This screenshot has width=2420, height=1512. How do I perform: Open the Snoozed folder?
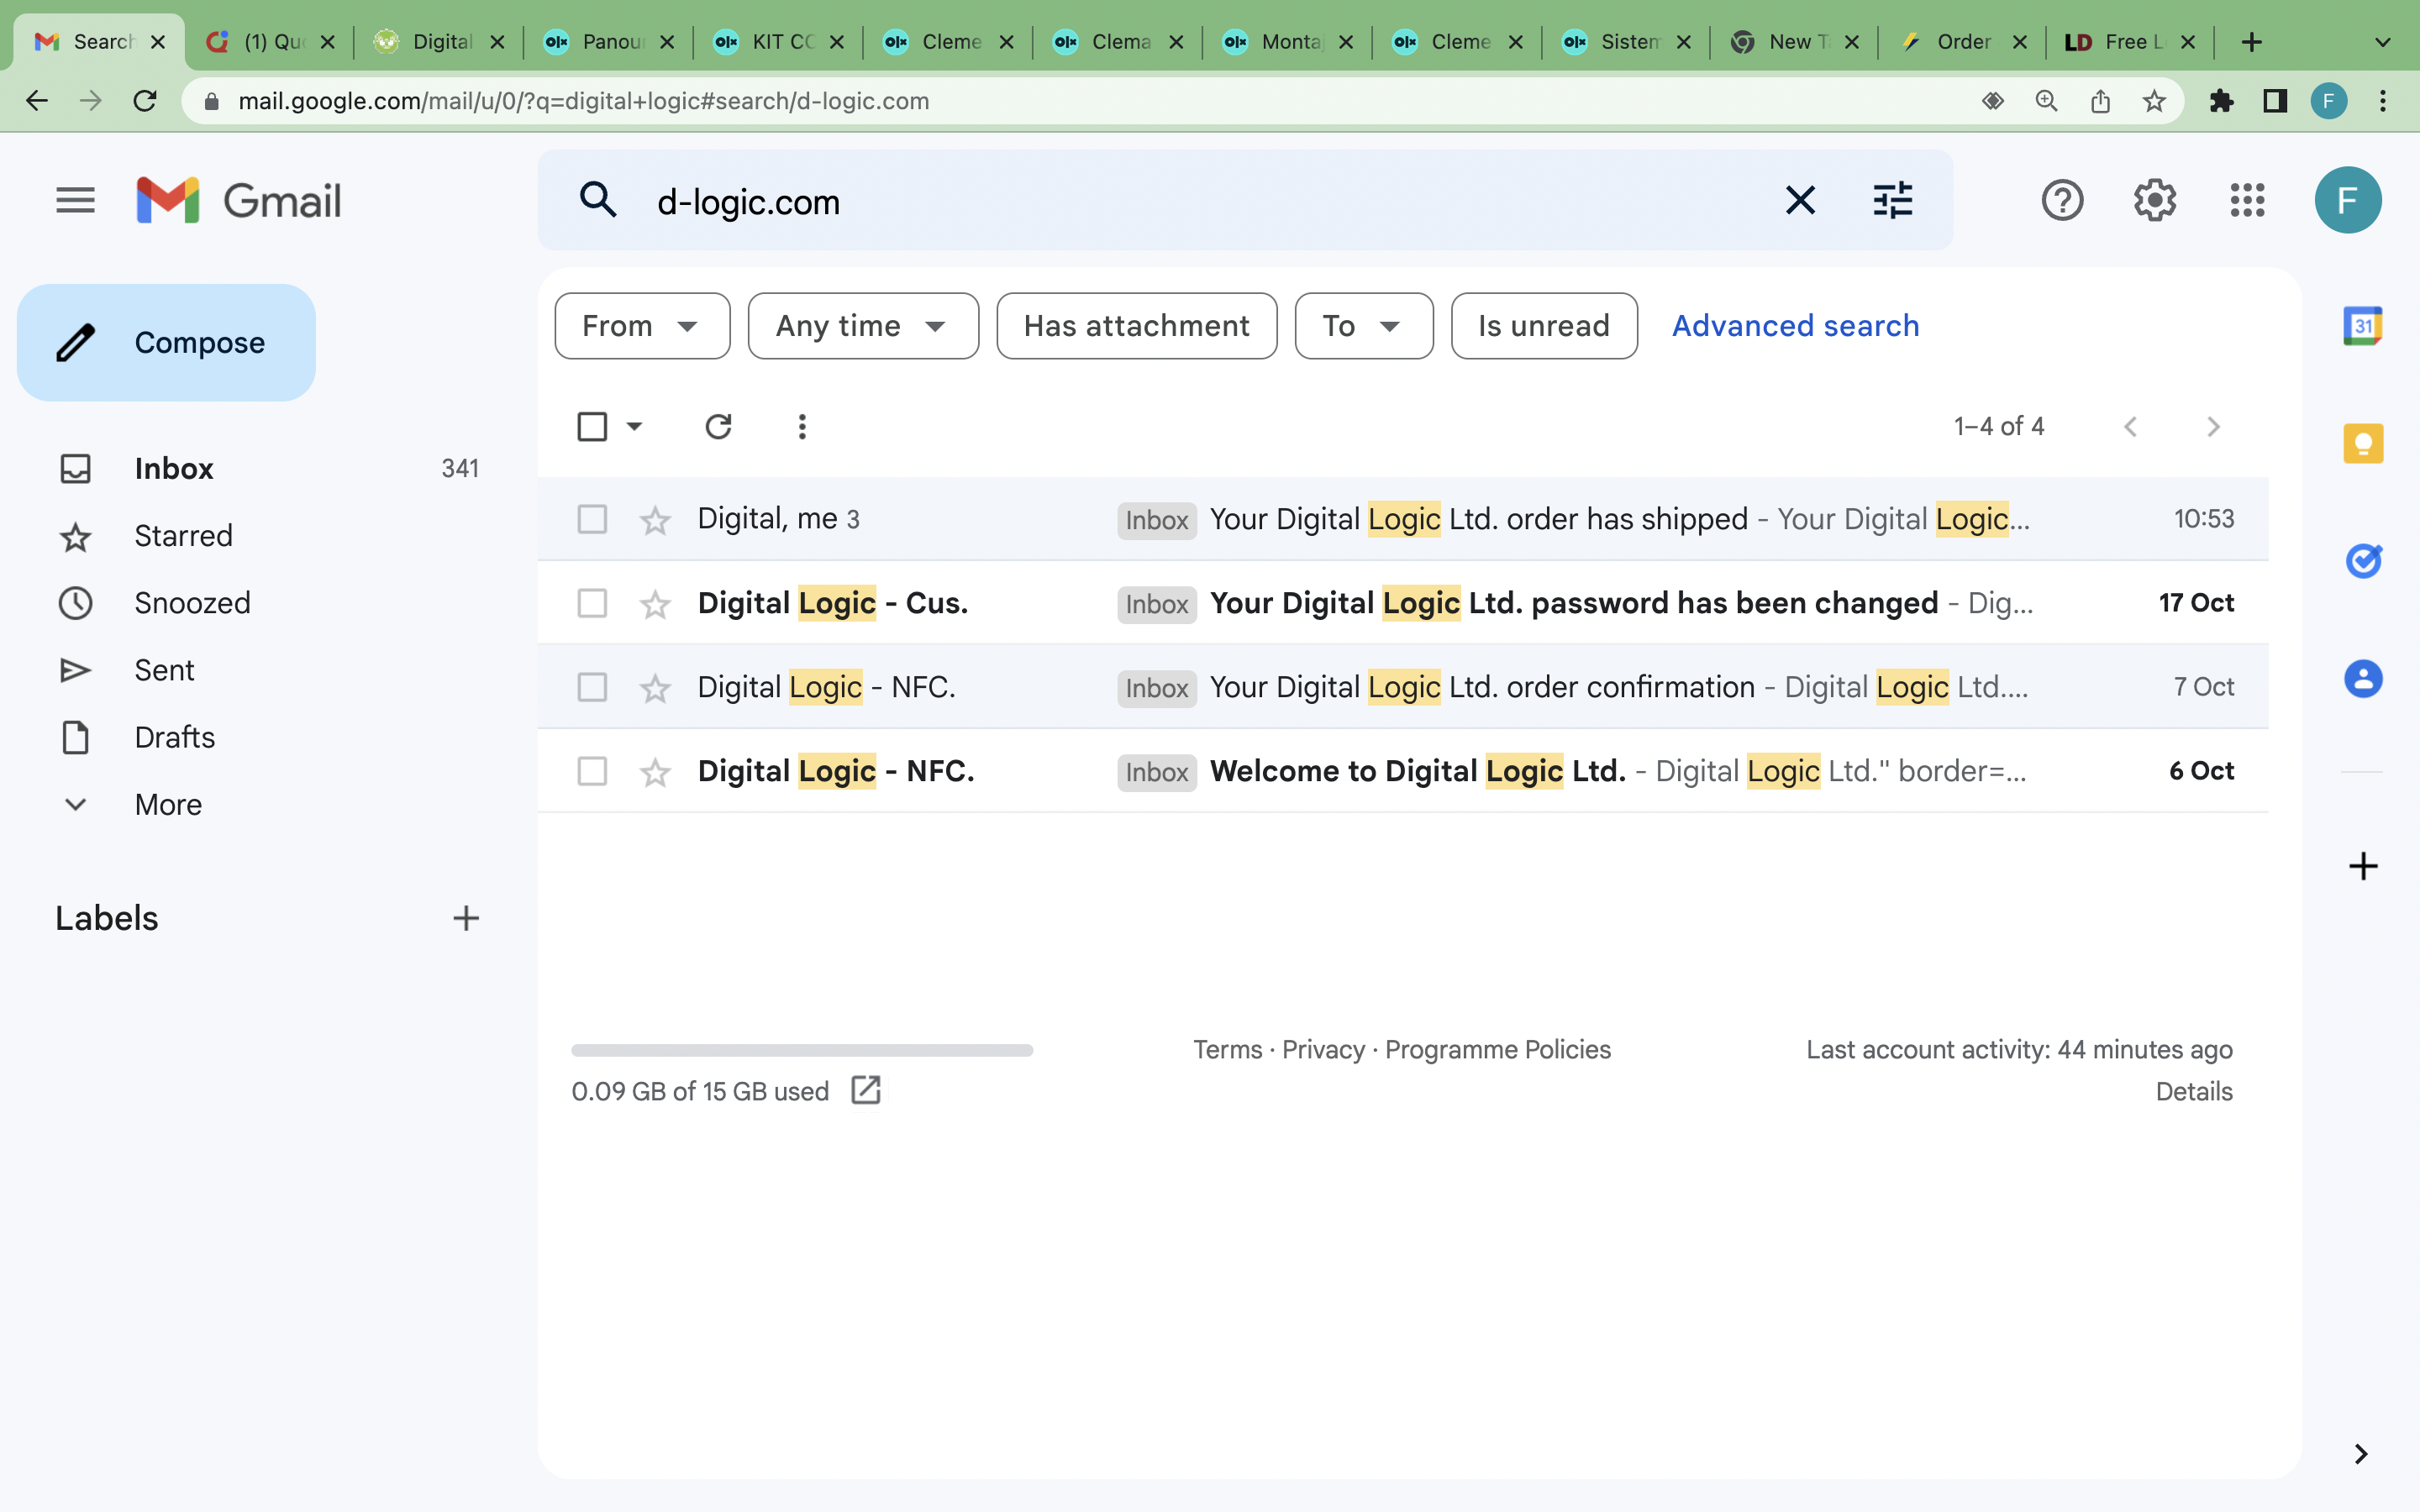192,603
